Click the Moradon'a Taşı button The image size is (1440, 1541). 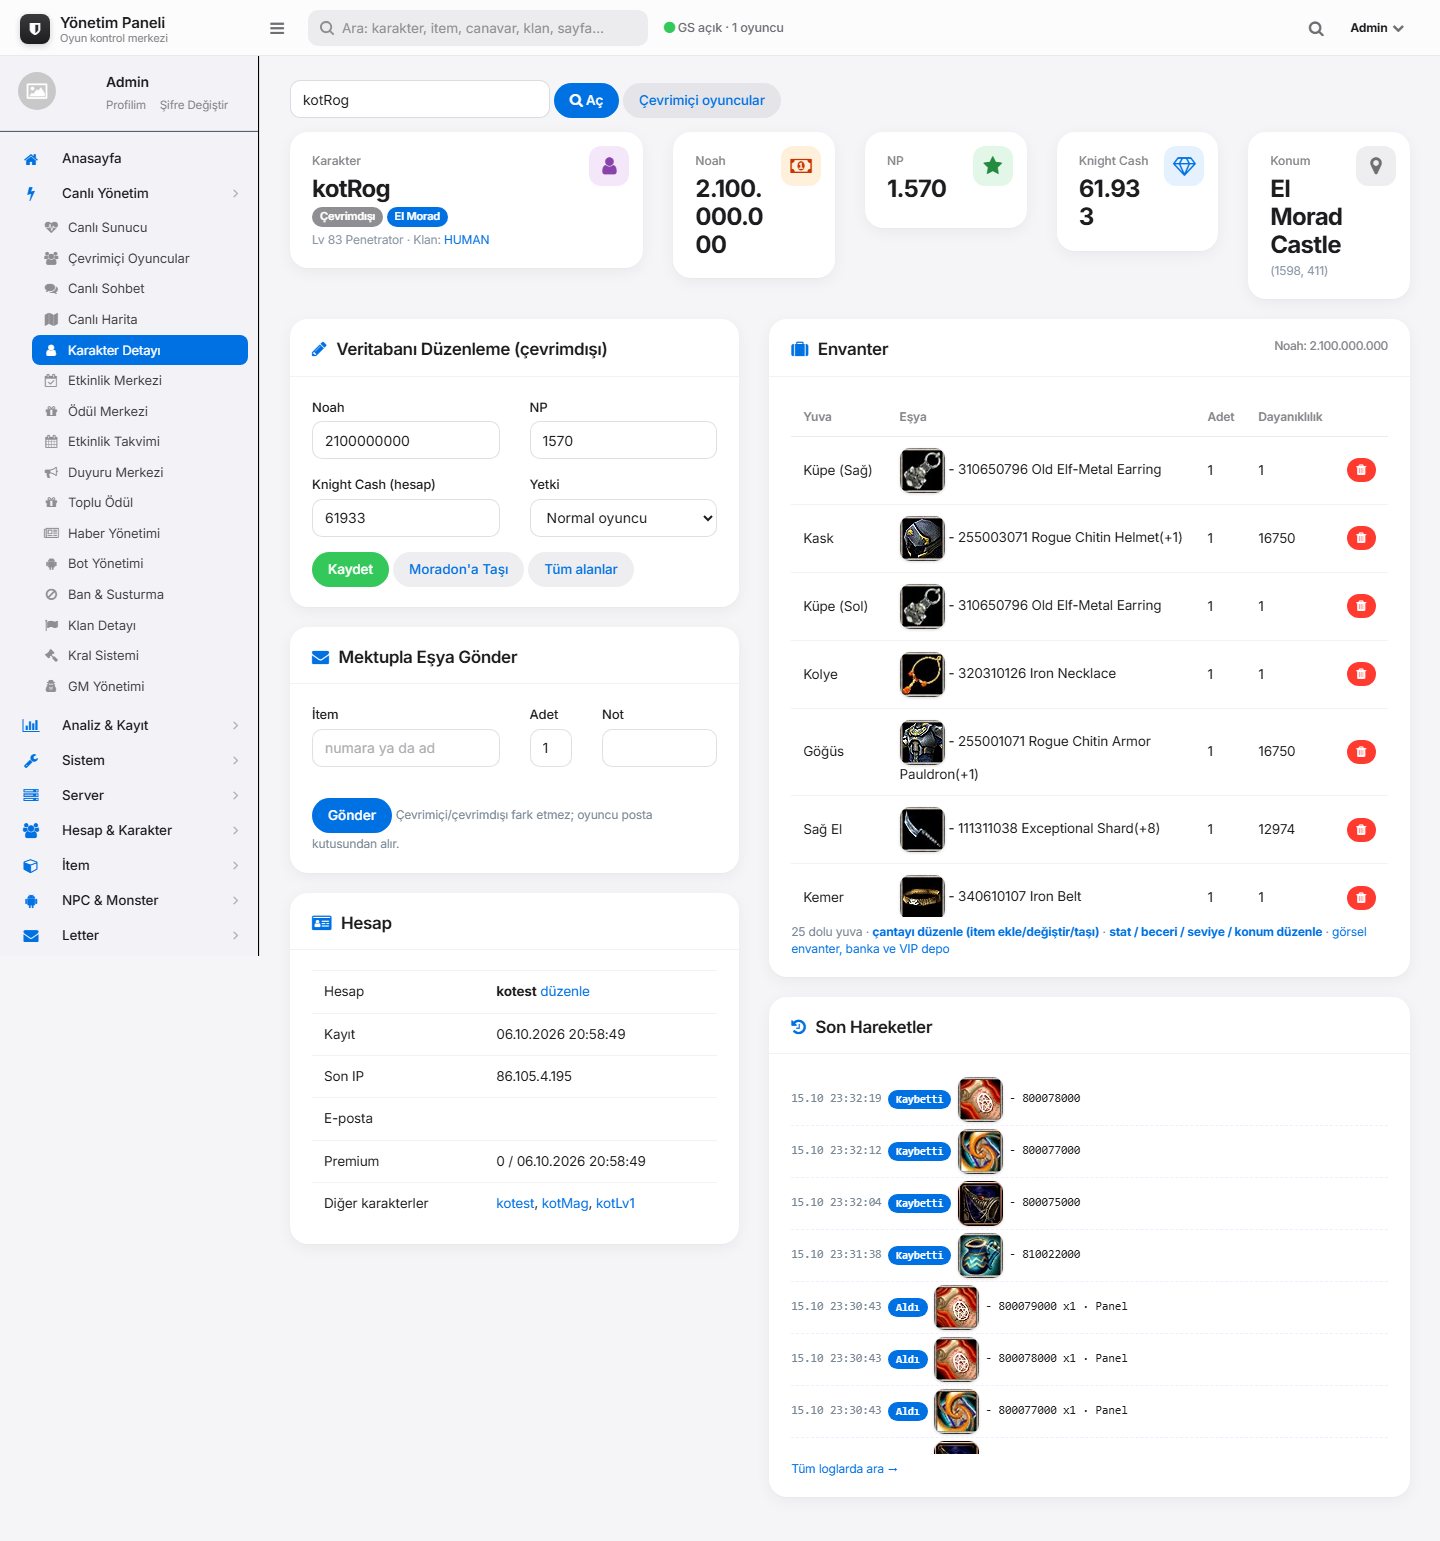click(458, 569)
